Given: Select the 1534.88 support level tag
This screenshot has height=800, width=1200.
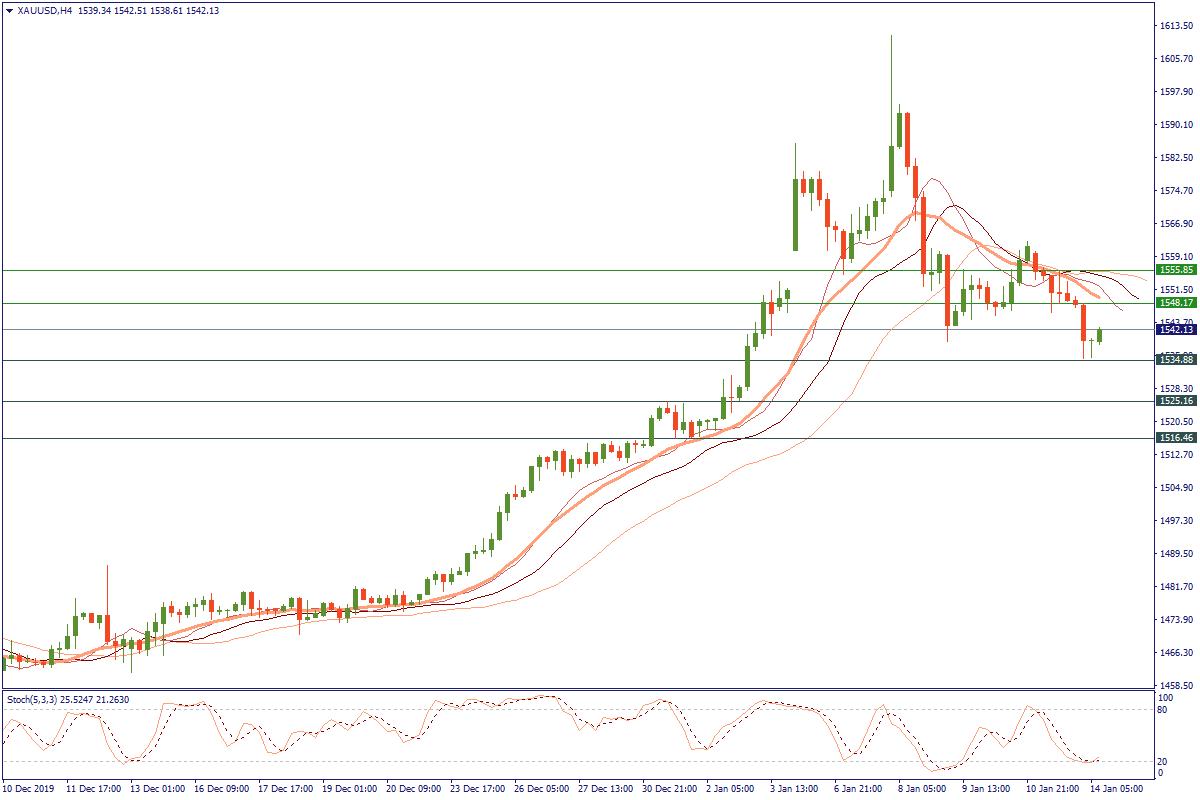Looking at the screenshot, I should click(1175, 360).
